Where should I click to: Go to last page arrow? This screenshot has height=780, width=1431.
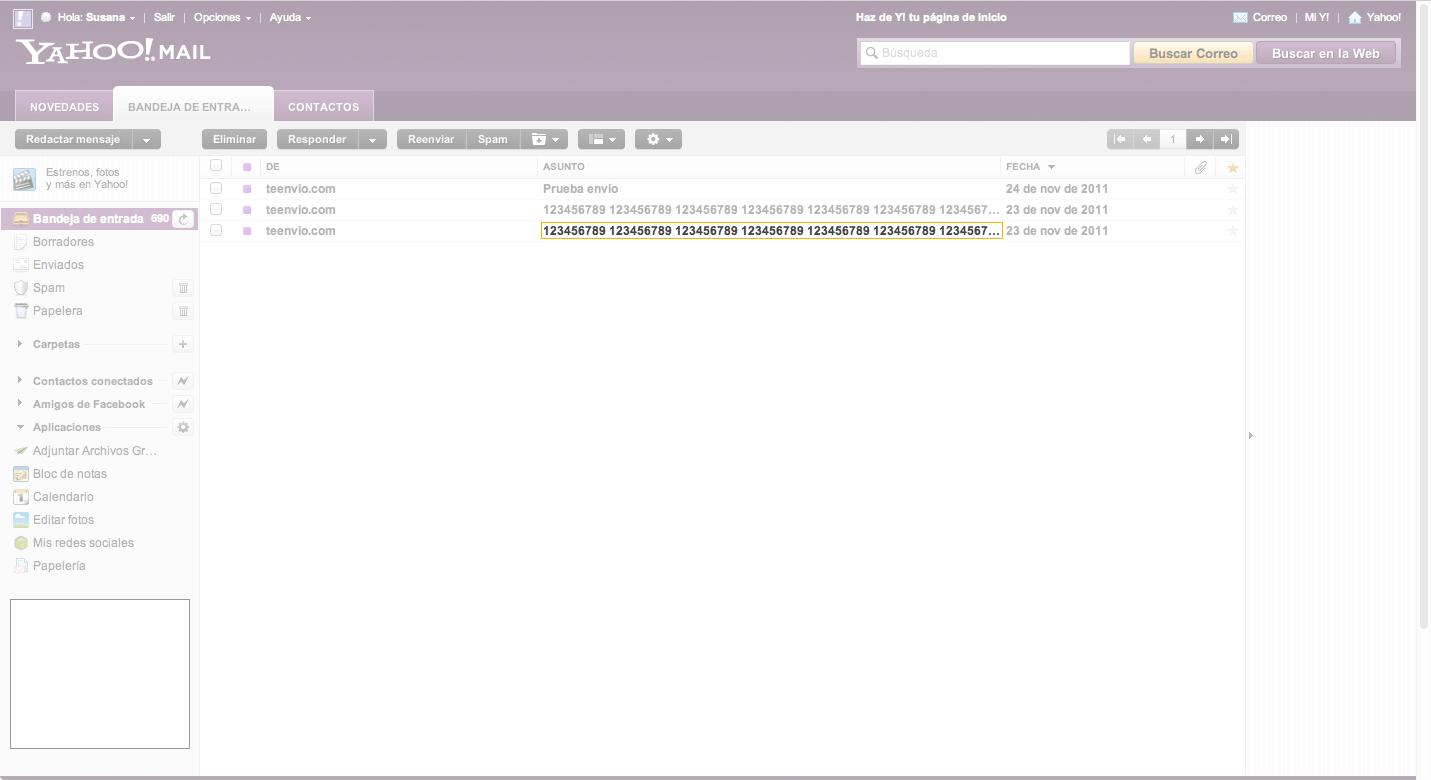(1226, 140)
